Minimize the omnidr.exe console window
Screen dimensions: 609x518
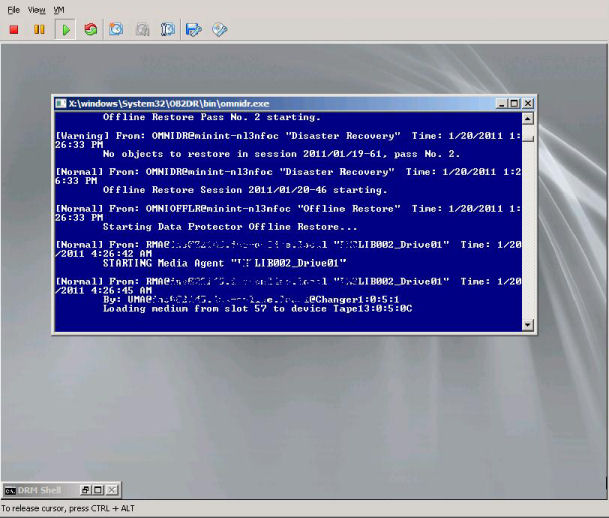click(x=501, y=103)
